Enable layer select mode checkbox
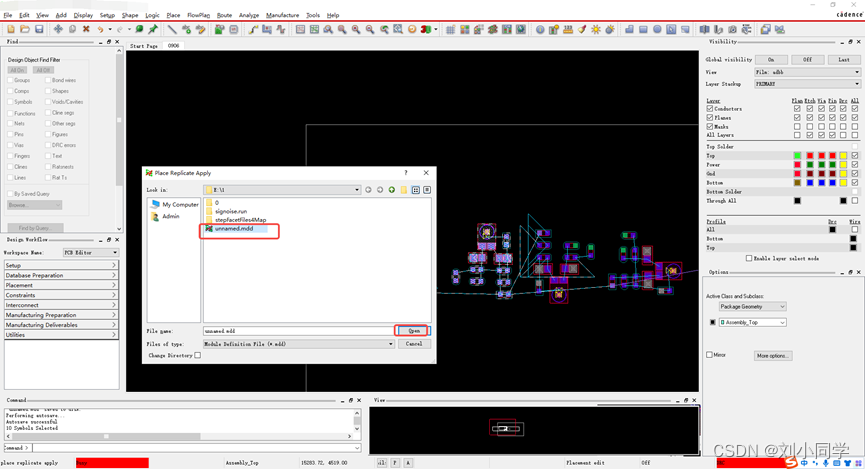865x469 pixels. click(x=749, y=258)
